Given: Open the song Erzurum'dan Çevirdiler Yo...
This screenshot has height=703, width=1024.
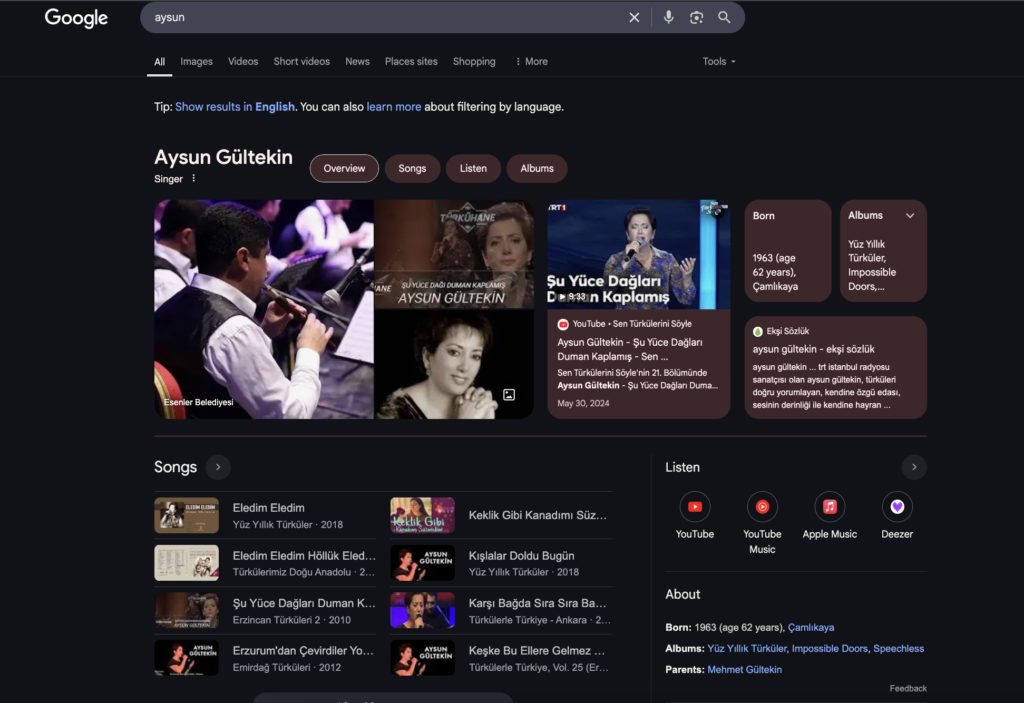Looking at the screenshot, I should [x=265, y=659].
